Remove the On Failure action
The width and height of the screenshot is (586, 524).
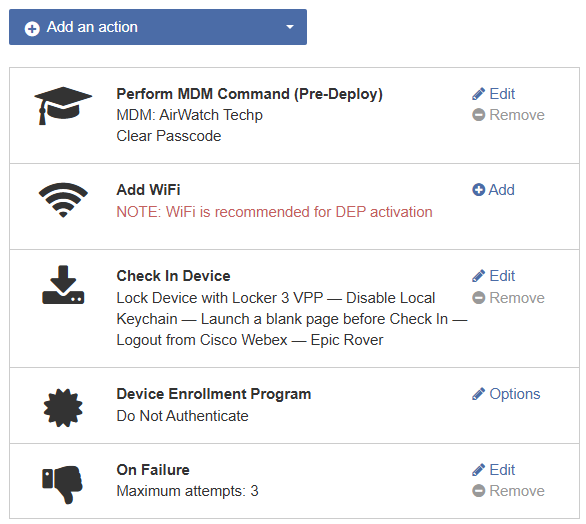tap(508, 491)
